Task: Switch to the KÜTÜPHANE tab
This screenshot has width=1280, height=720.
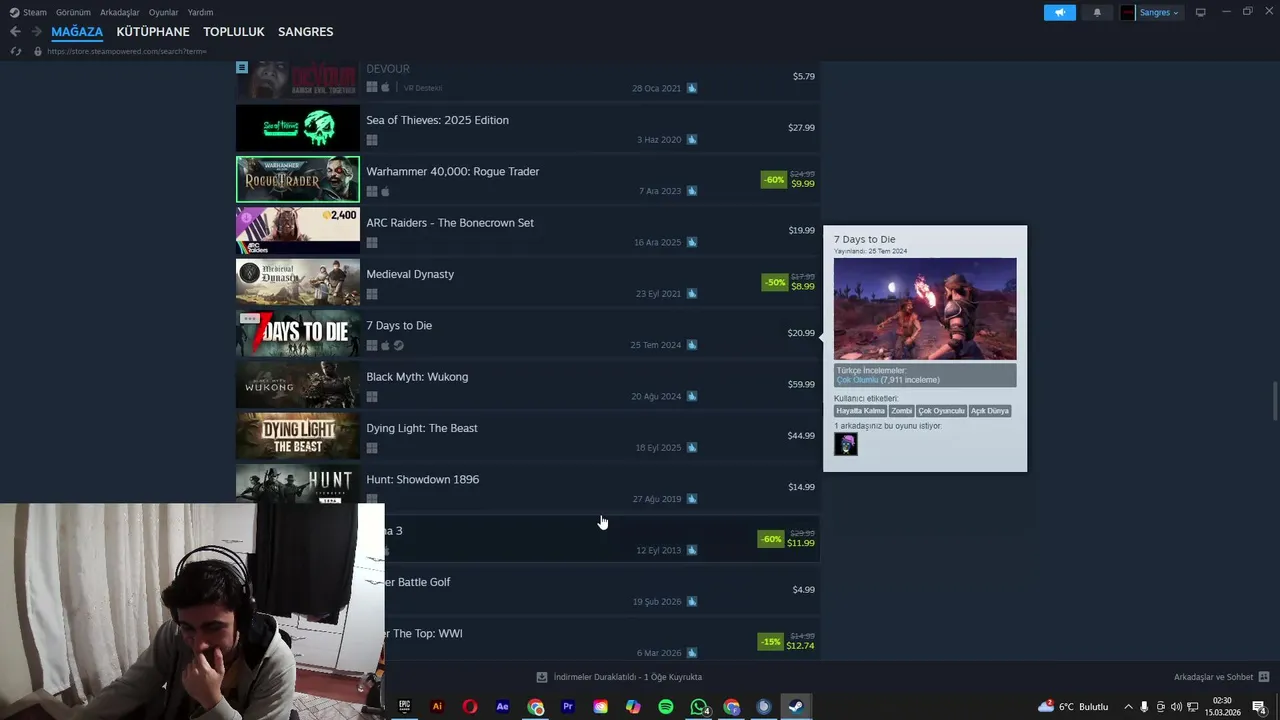Action: tap(153, 32)
